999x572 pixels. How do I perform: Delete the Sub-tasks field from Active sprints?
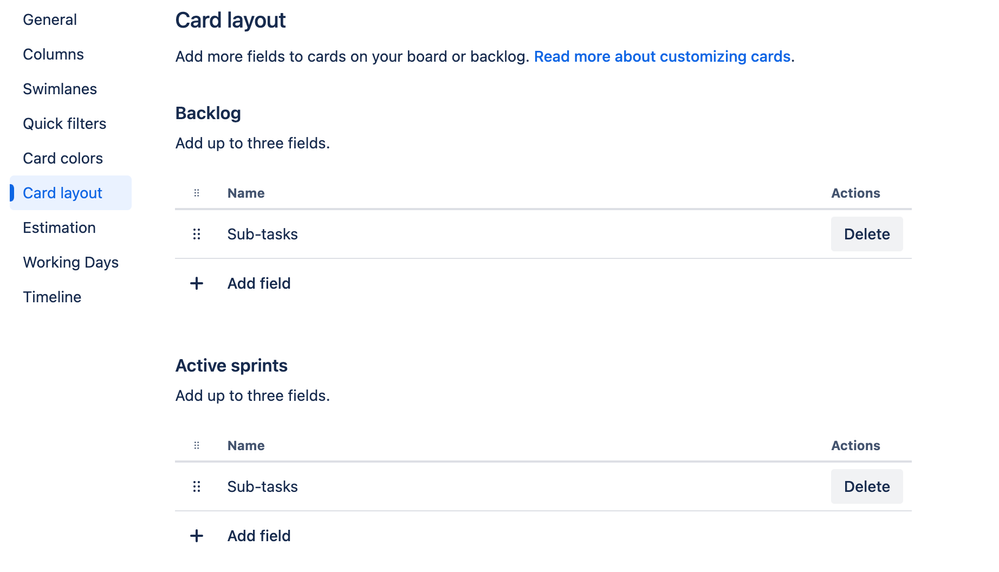coord(866,487)
